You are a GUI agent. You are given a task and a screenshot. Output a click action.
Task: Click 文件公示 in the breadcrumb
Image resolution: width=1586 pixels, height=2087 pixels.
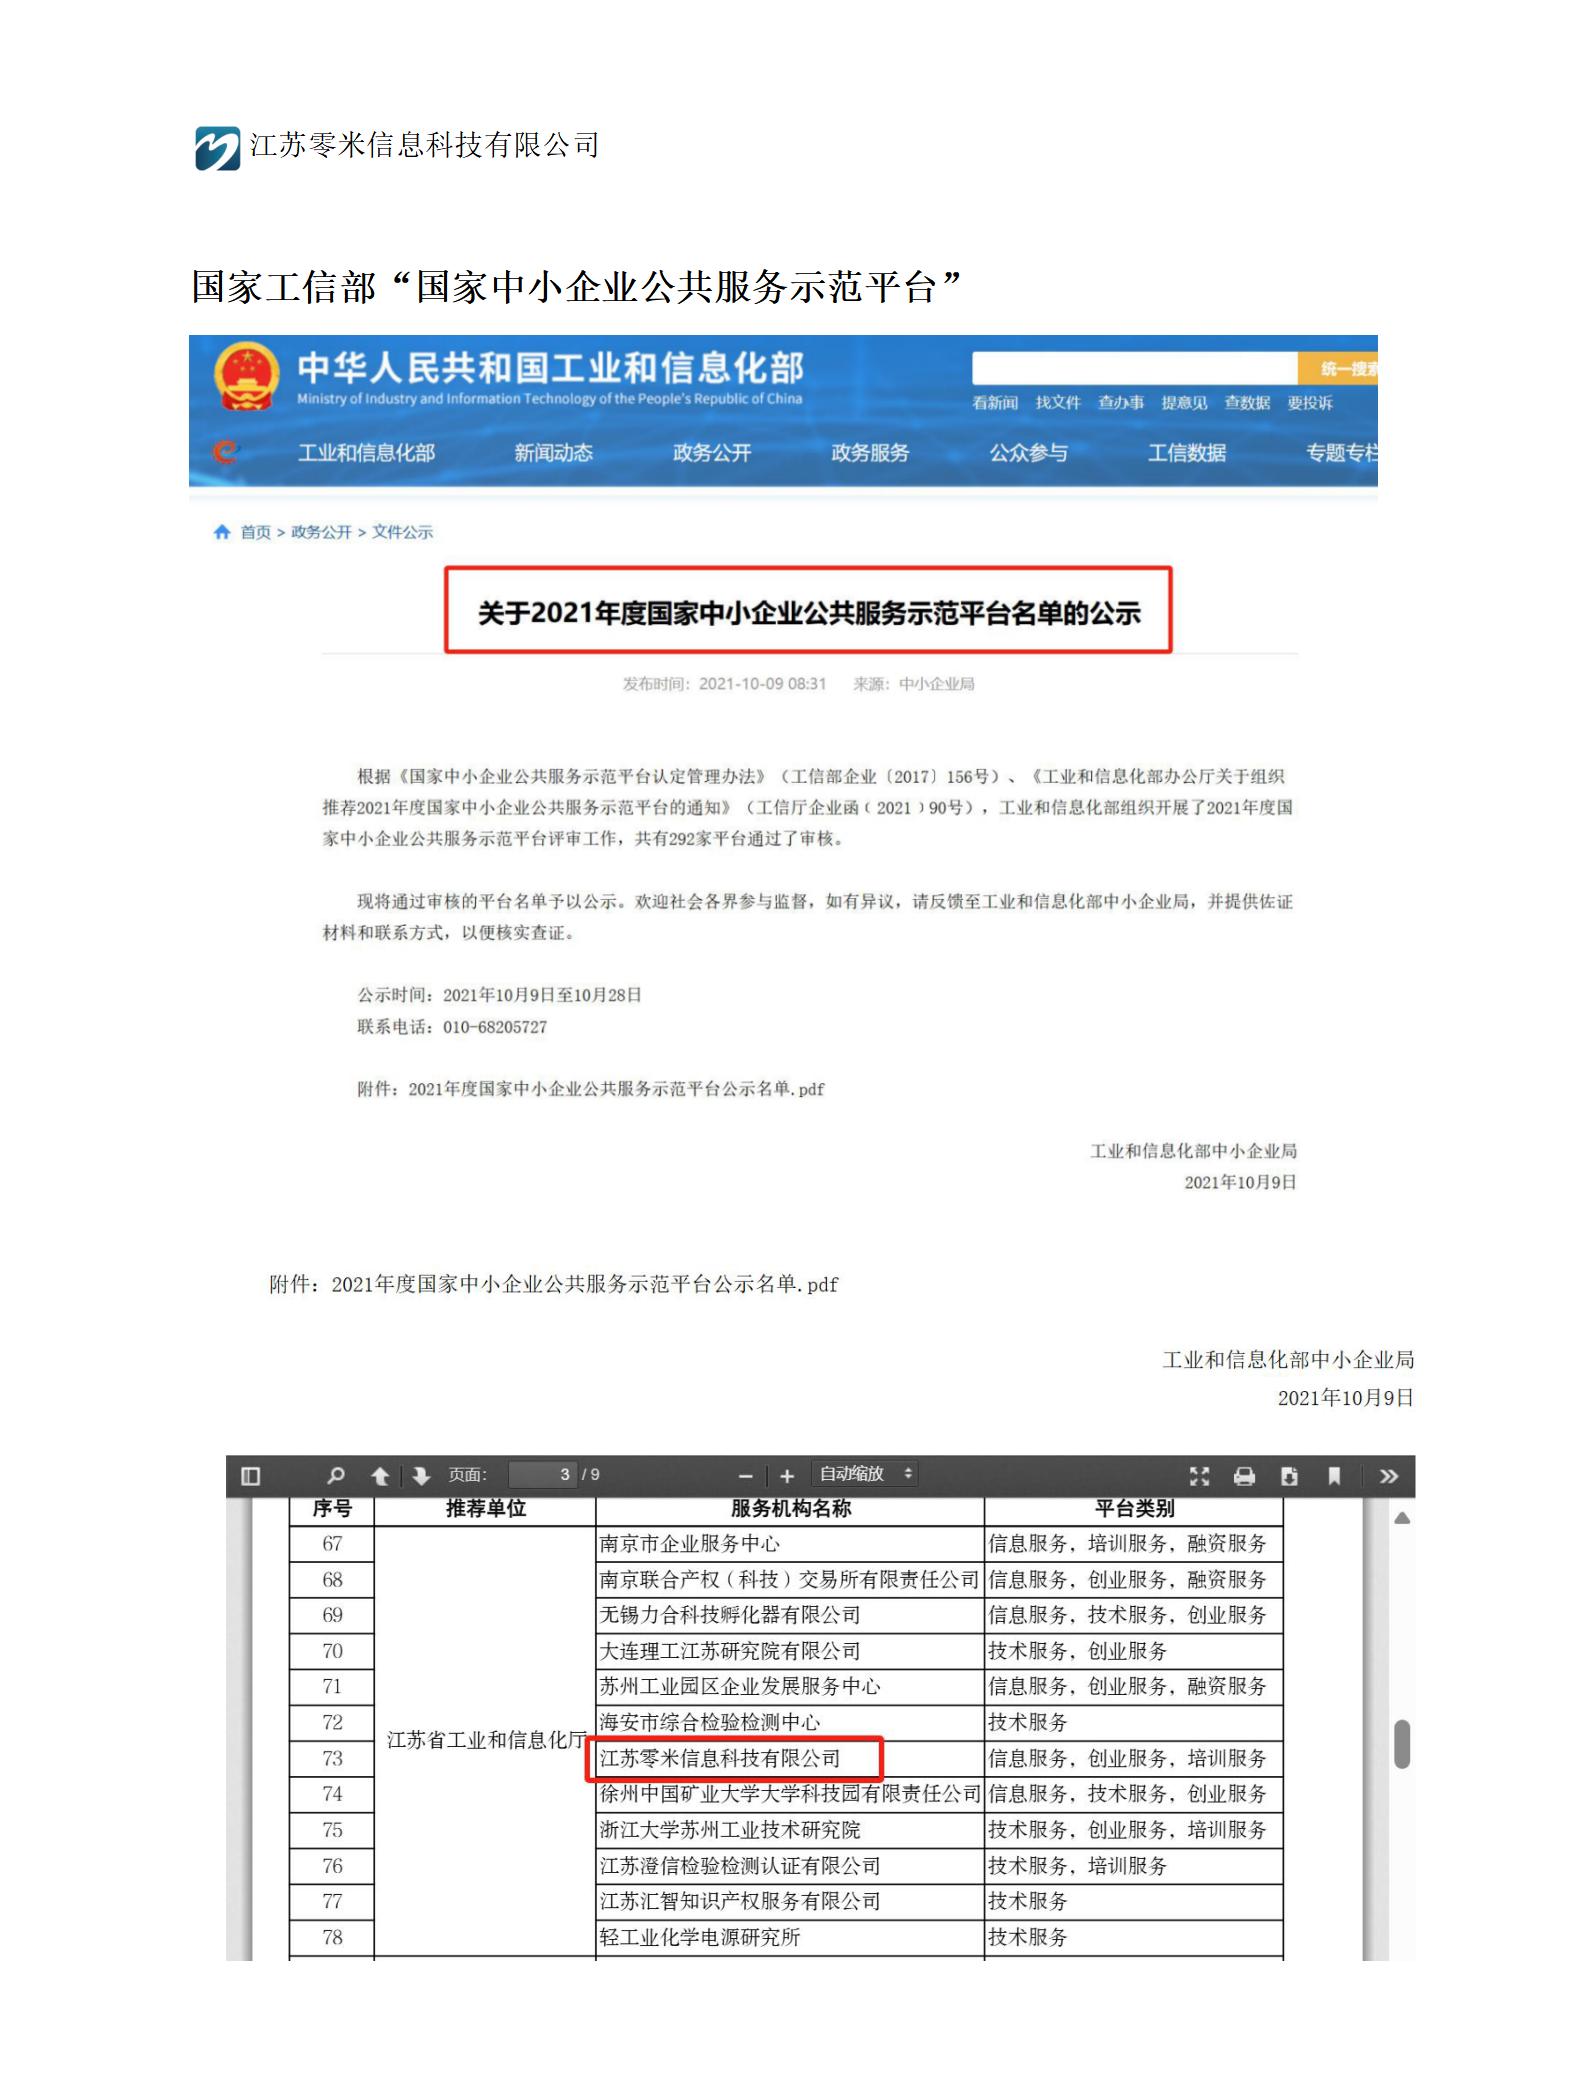[403, 532]
